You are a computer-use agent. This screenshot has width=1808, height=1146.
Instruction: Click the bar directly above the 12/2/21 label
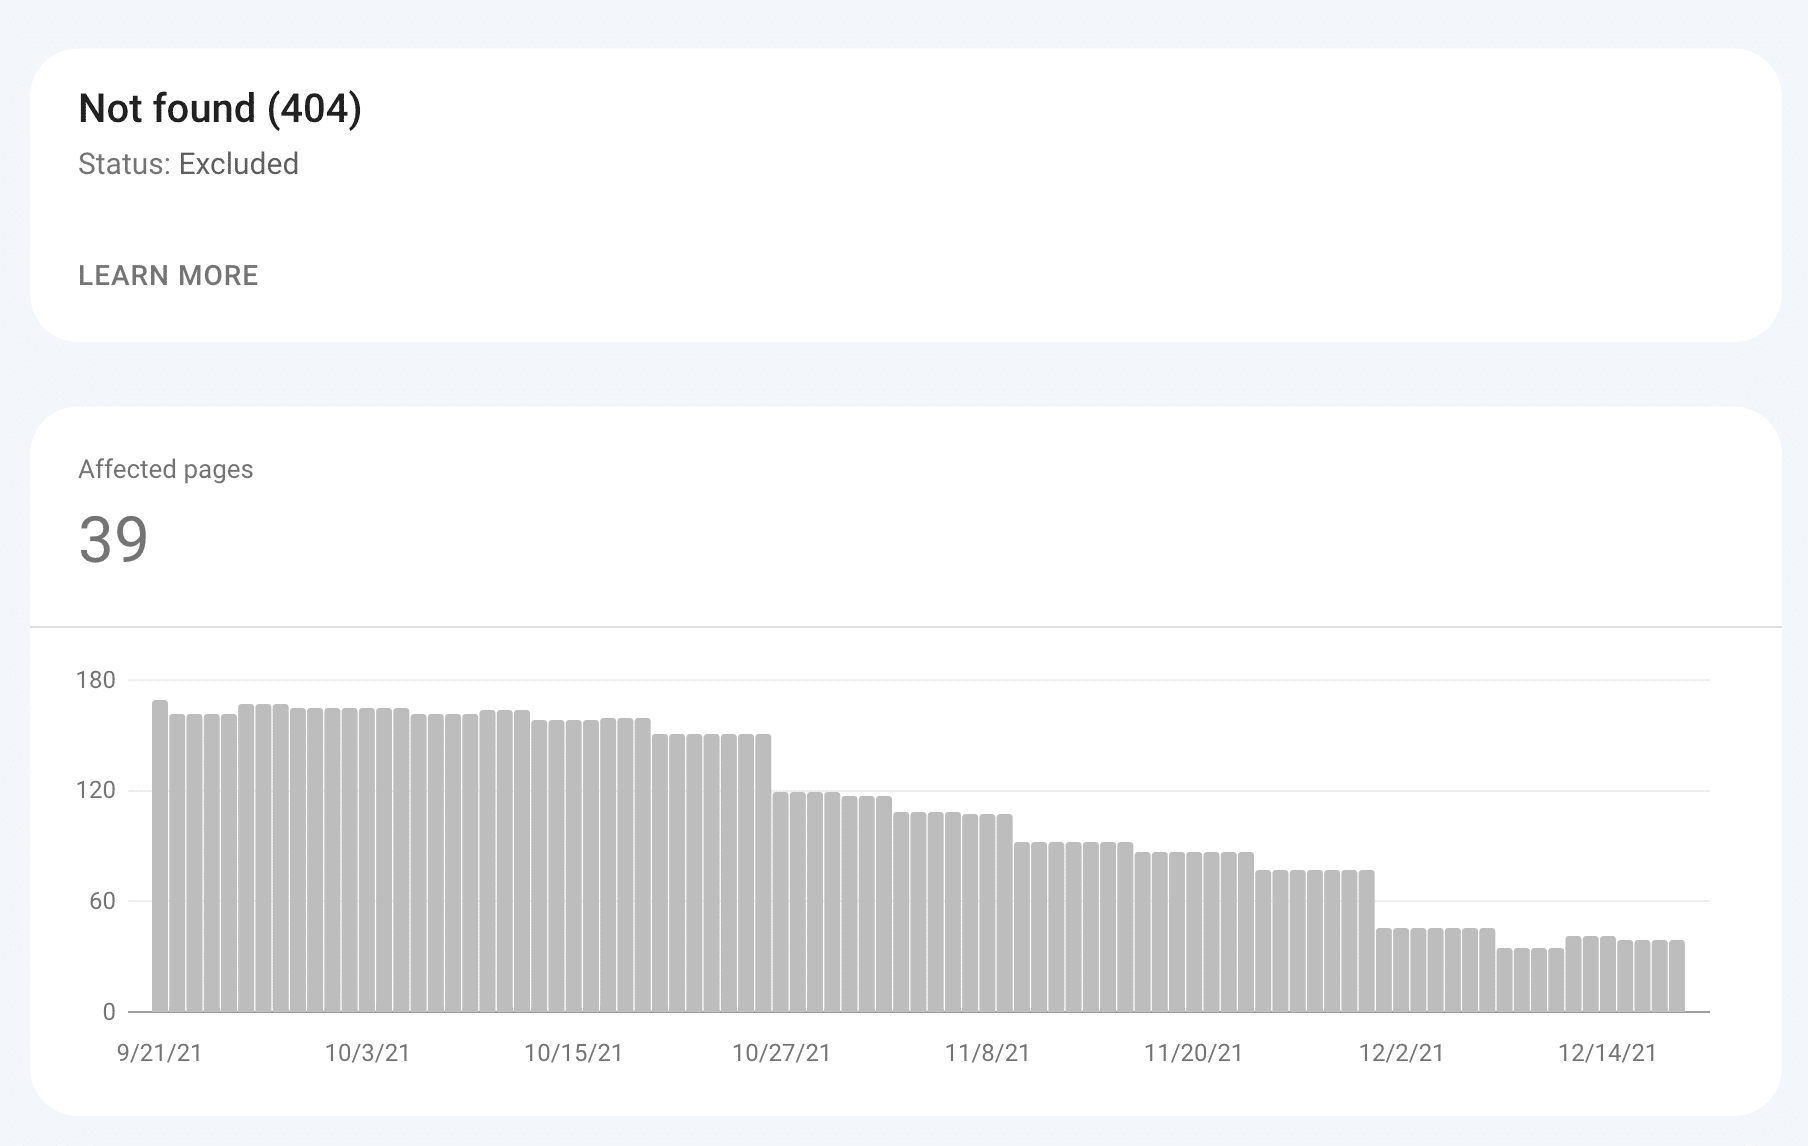pos(1401,970)
